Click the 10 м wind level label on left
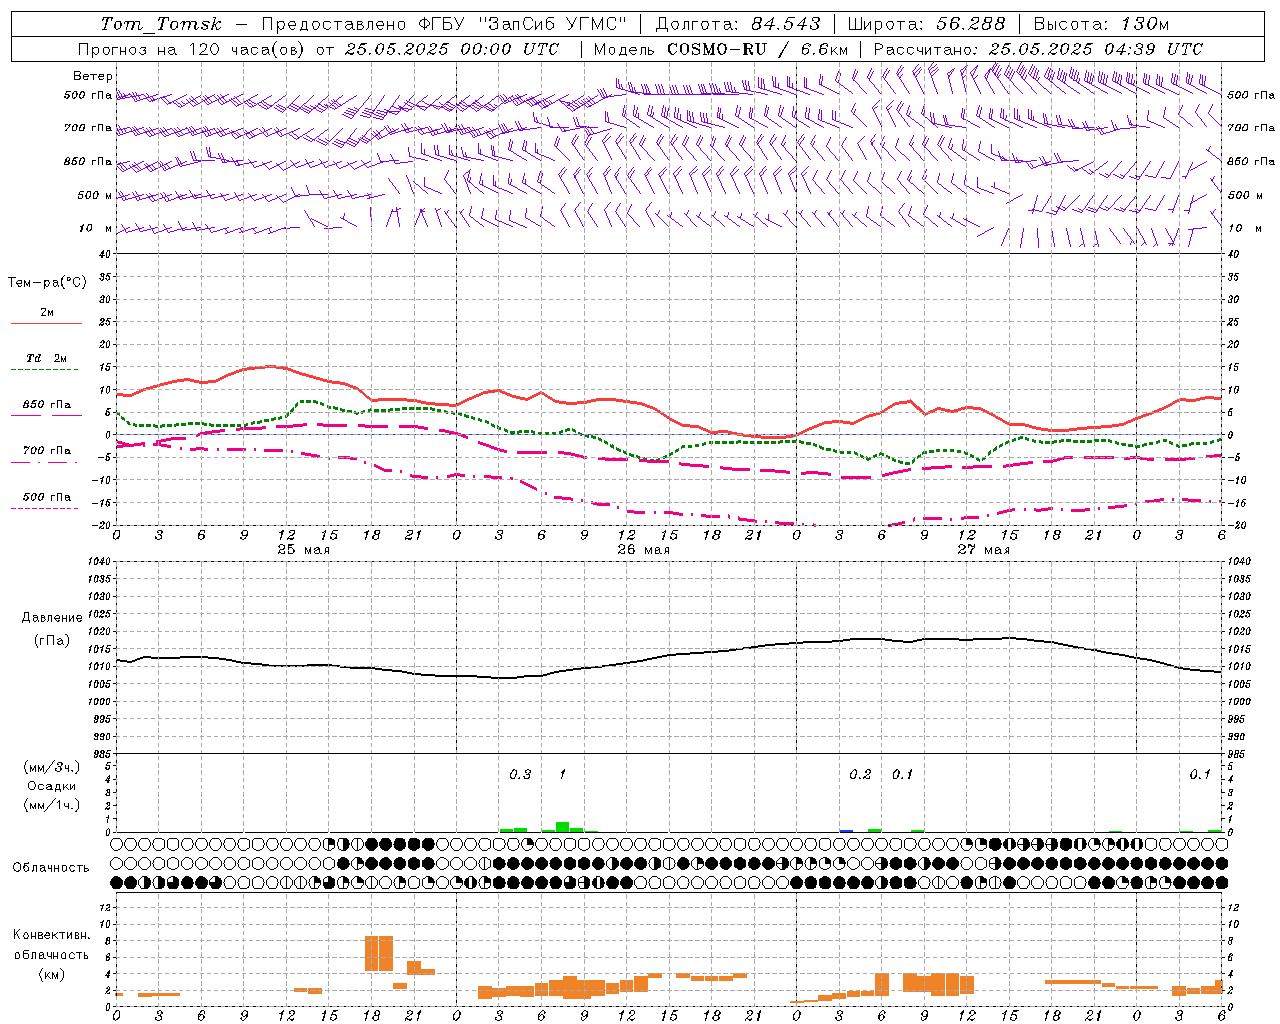1280x1024 pixels. 96,228
